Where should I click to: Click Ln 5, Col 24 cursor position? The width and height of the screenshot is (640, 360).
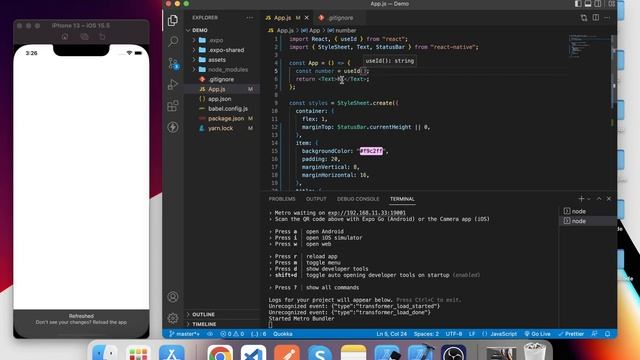tap(391, 334)
